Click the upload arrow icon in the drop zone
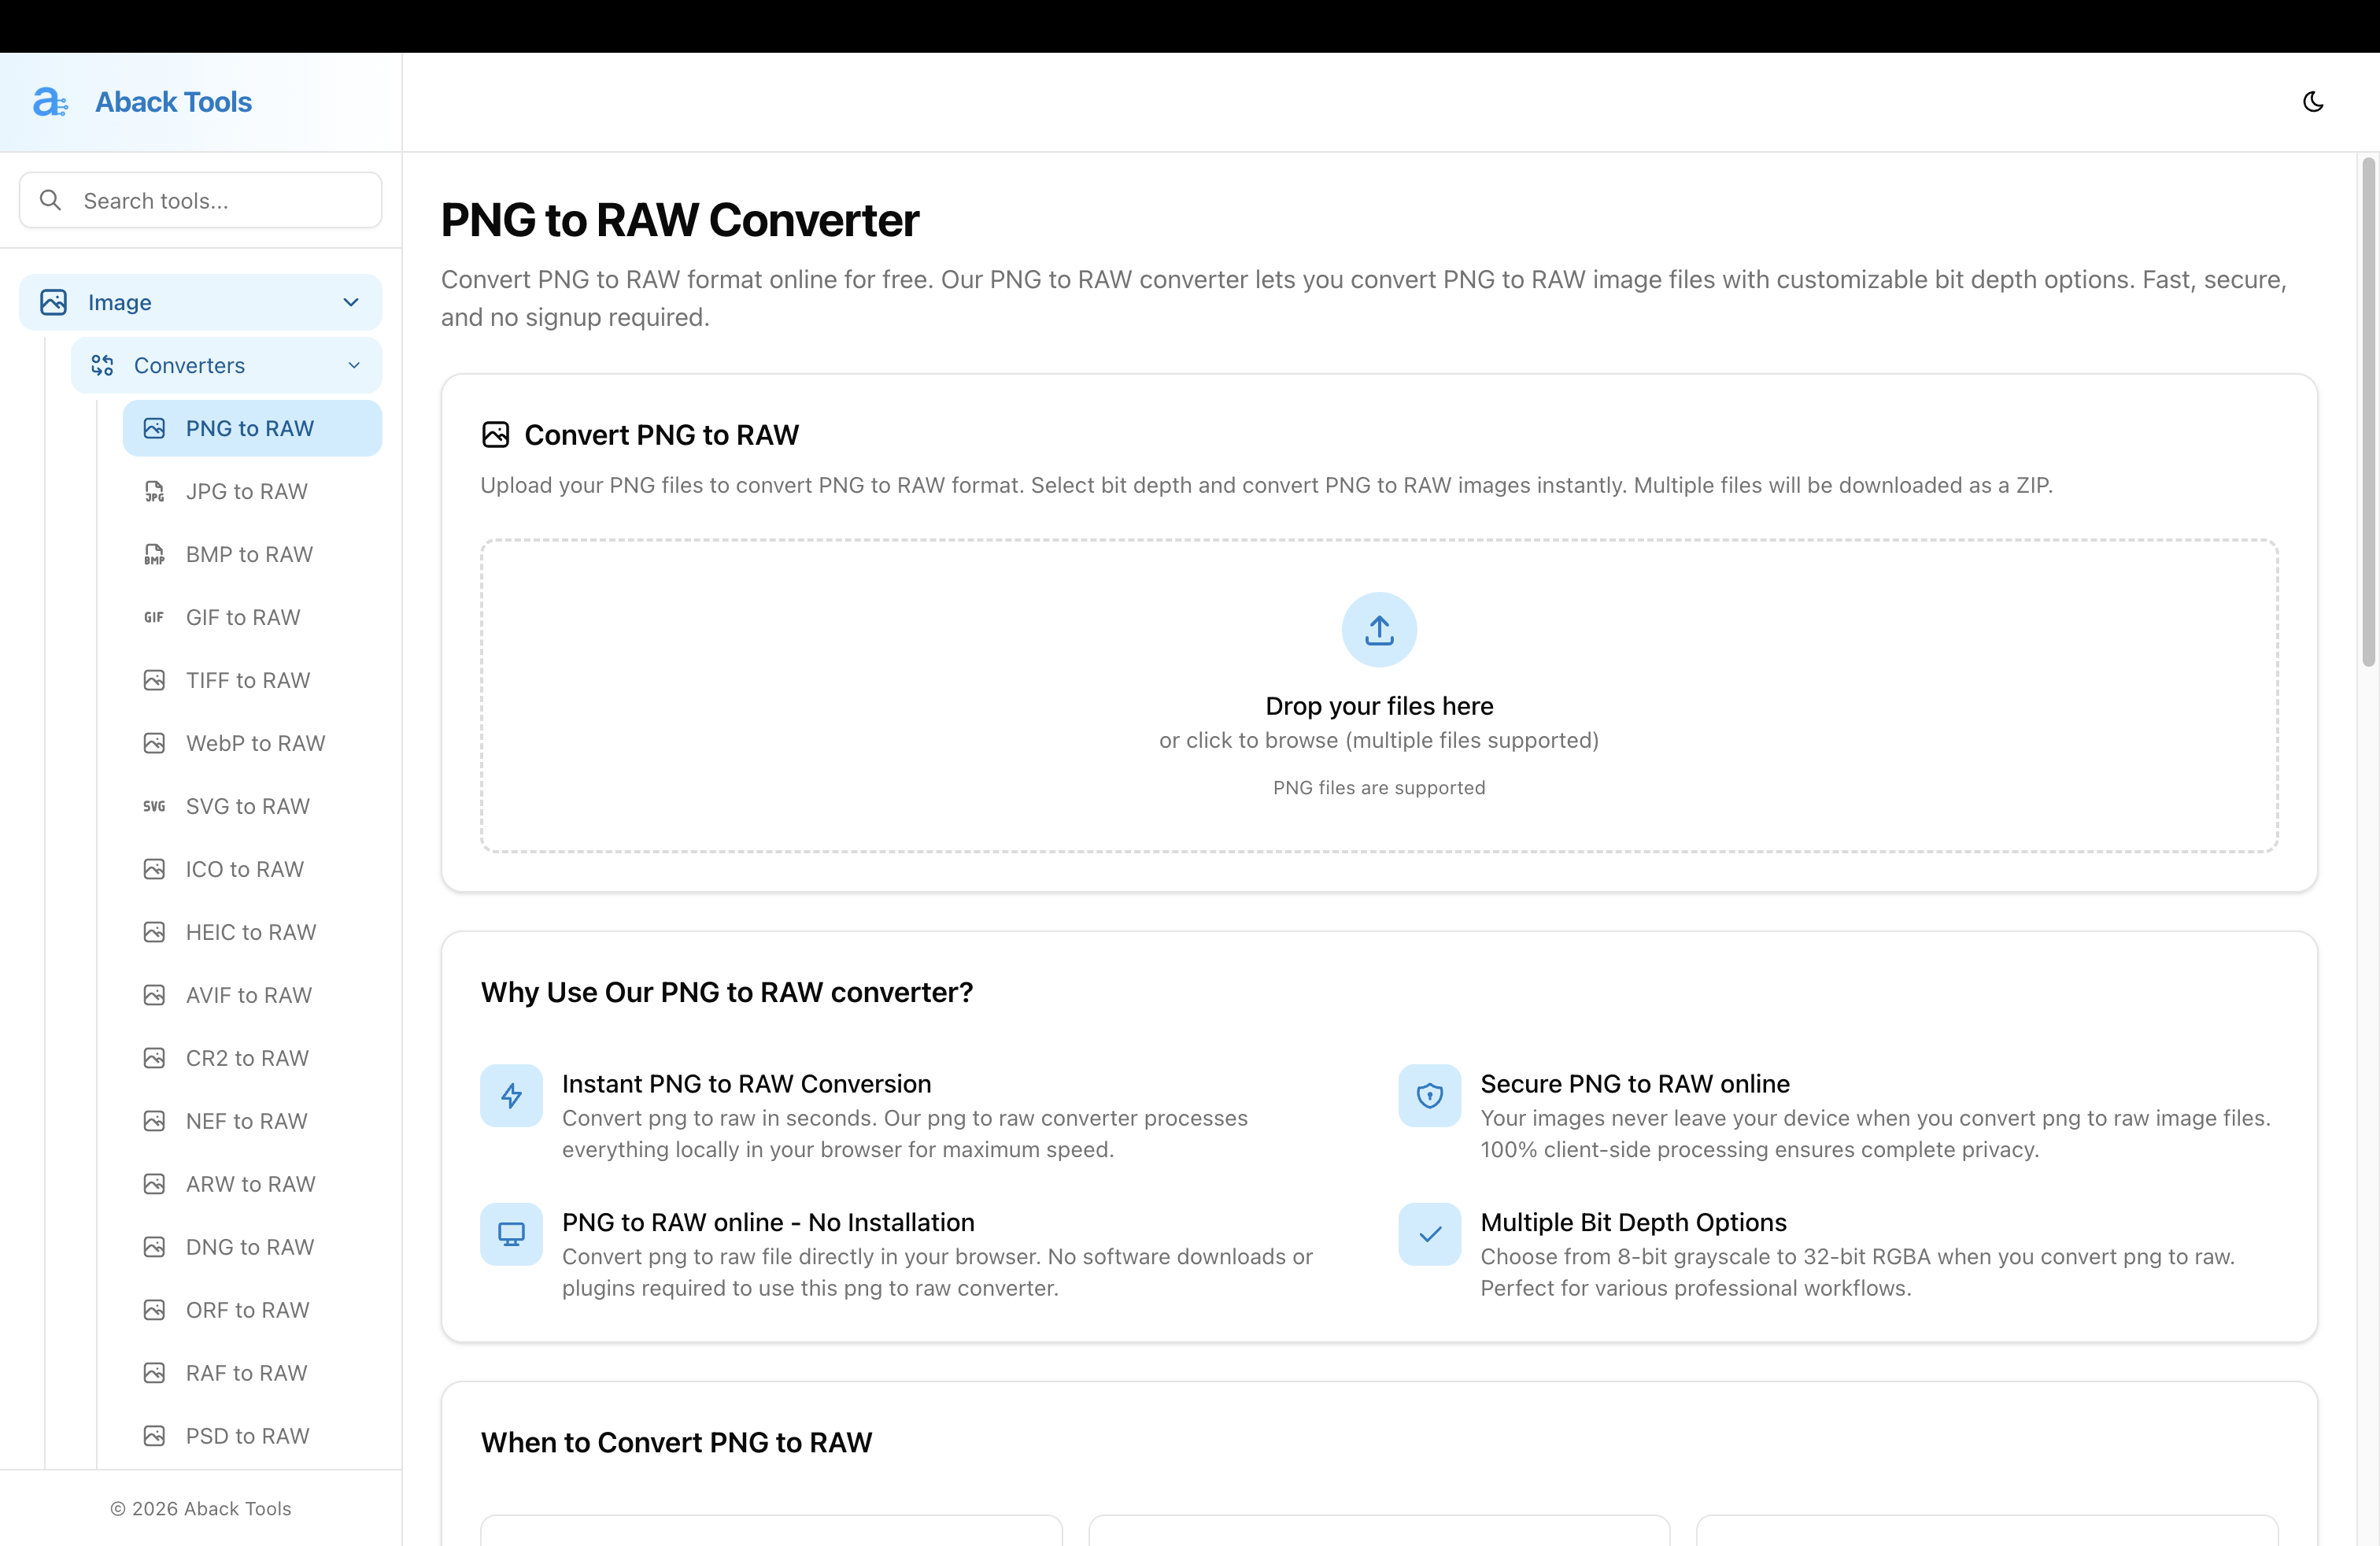 click(1378, 630)
